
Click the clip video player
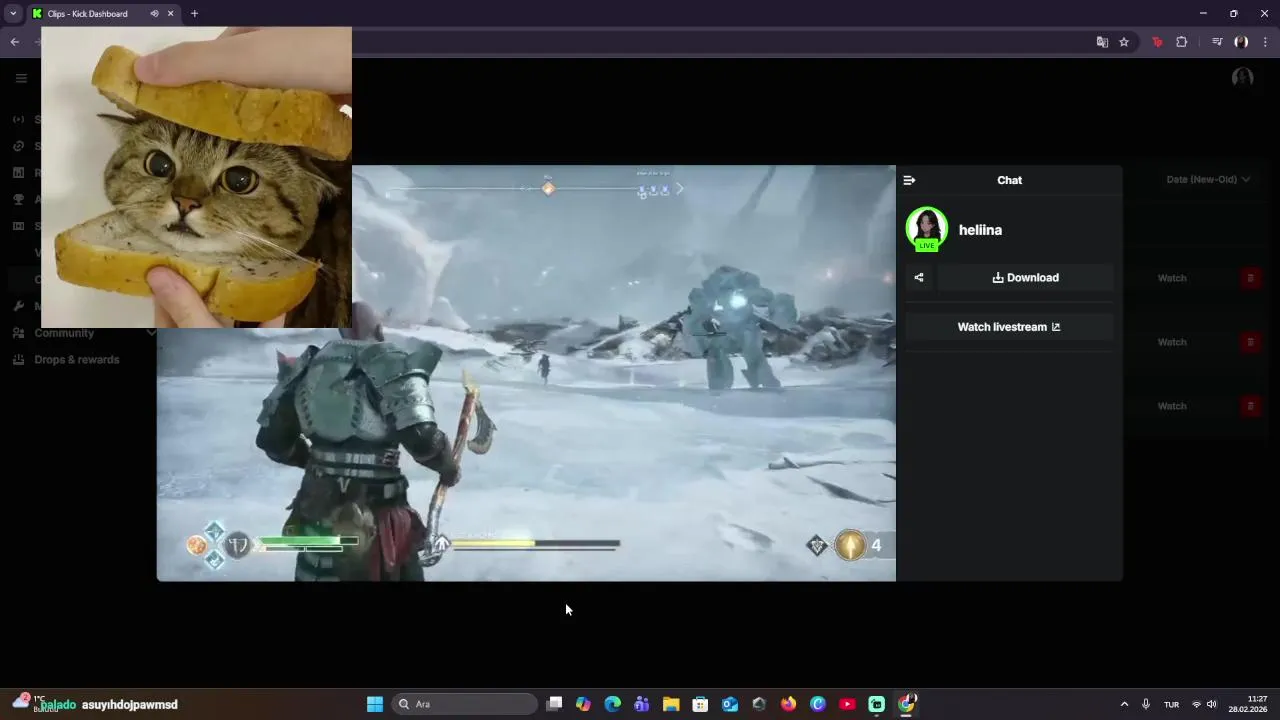click(x=526, y=373)
